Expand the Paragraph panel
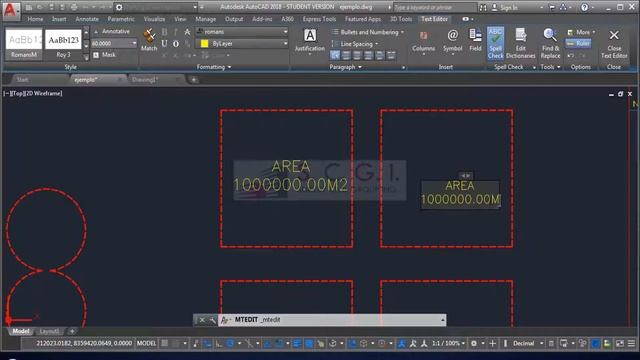 345,67
